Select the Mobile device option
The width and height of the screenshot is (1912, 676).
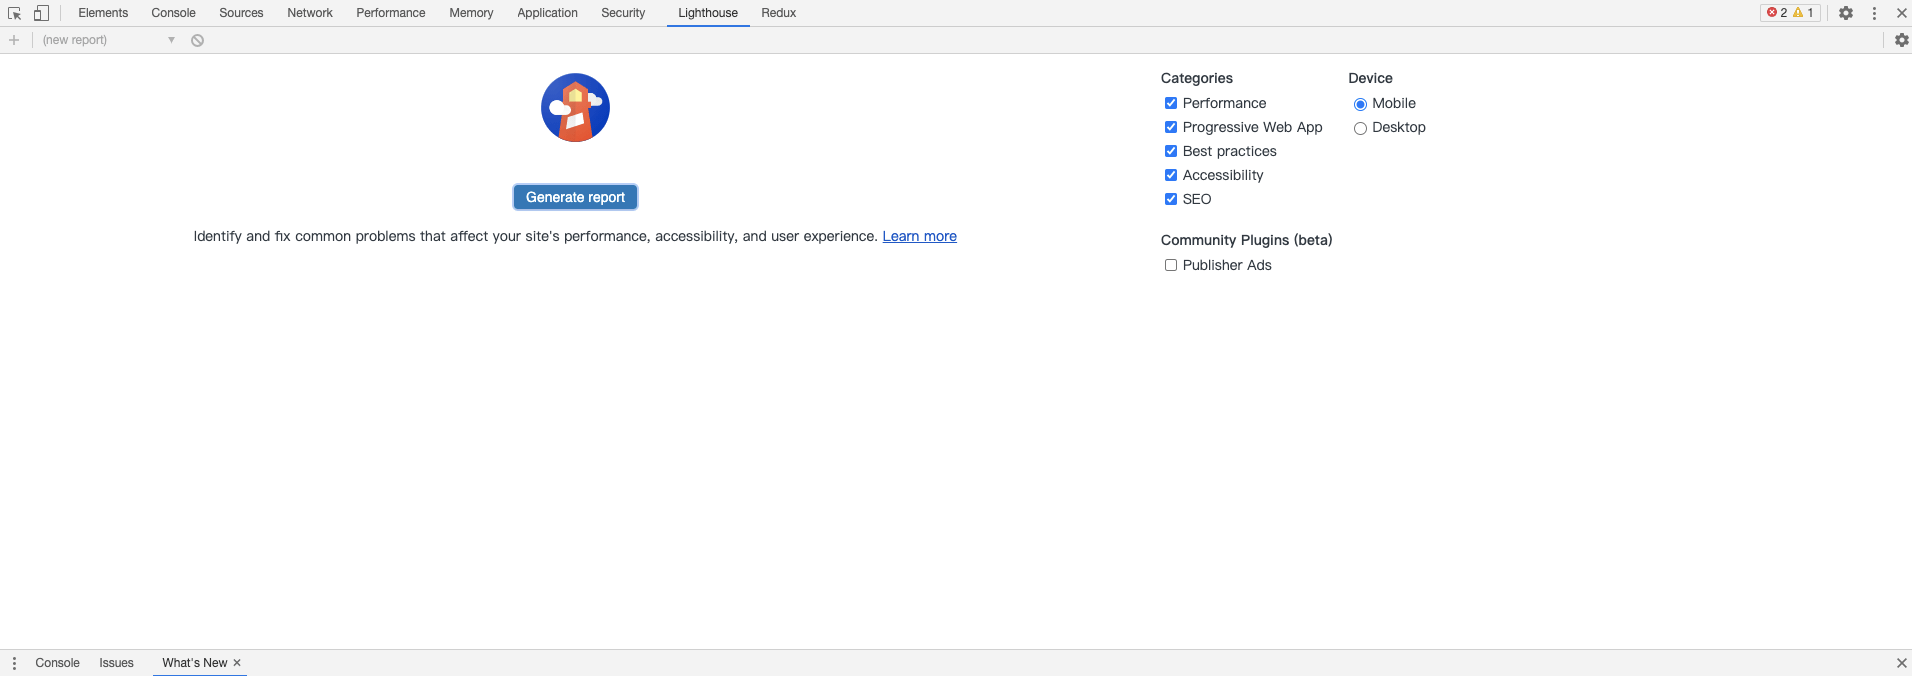[x=1360, y=104]
